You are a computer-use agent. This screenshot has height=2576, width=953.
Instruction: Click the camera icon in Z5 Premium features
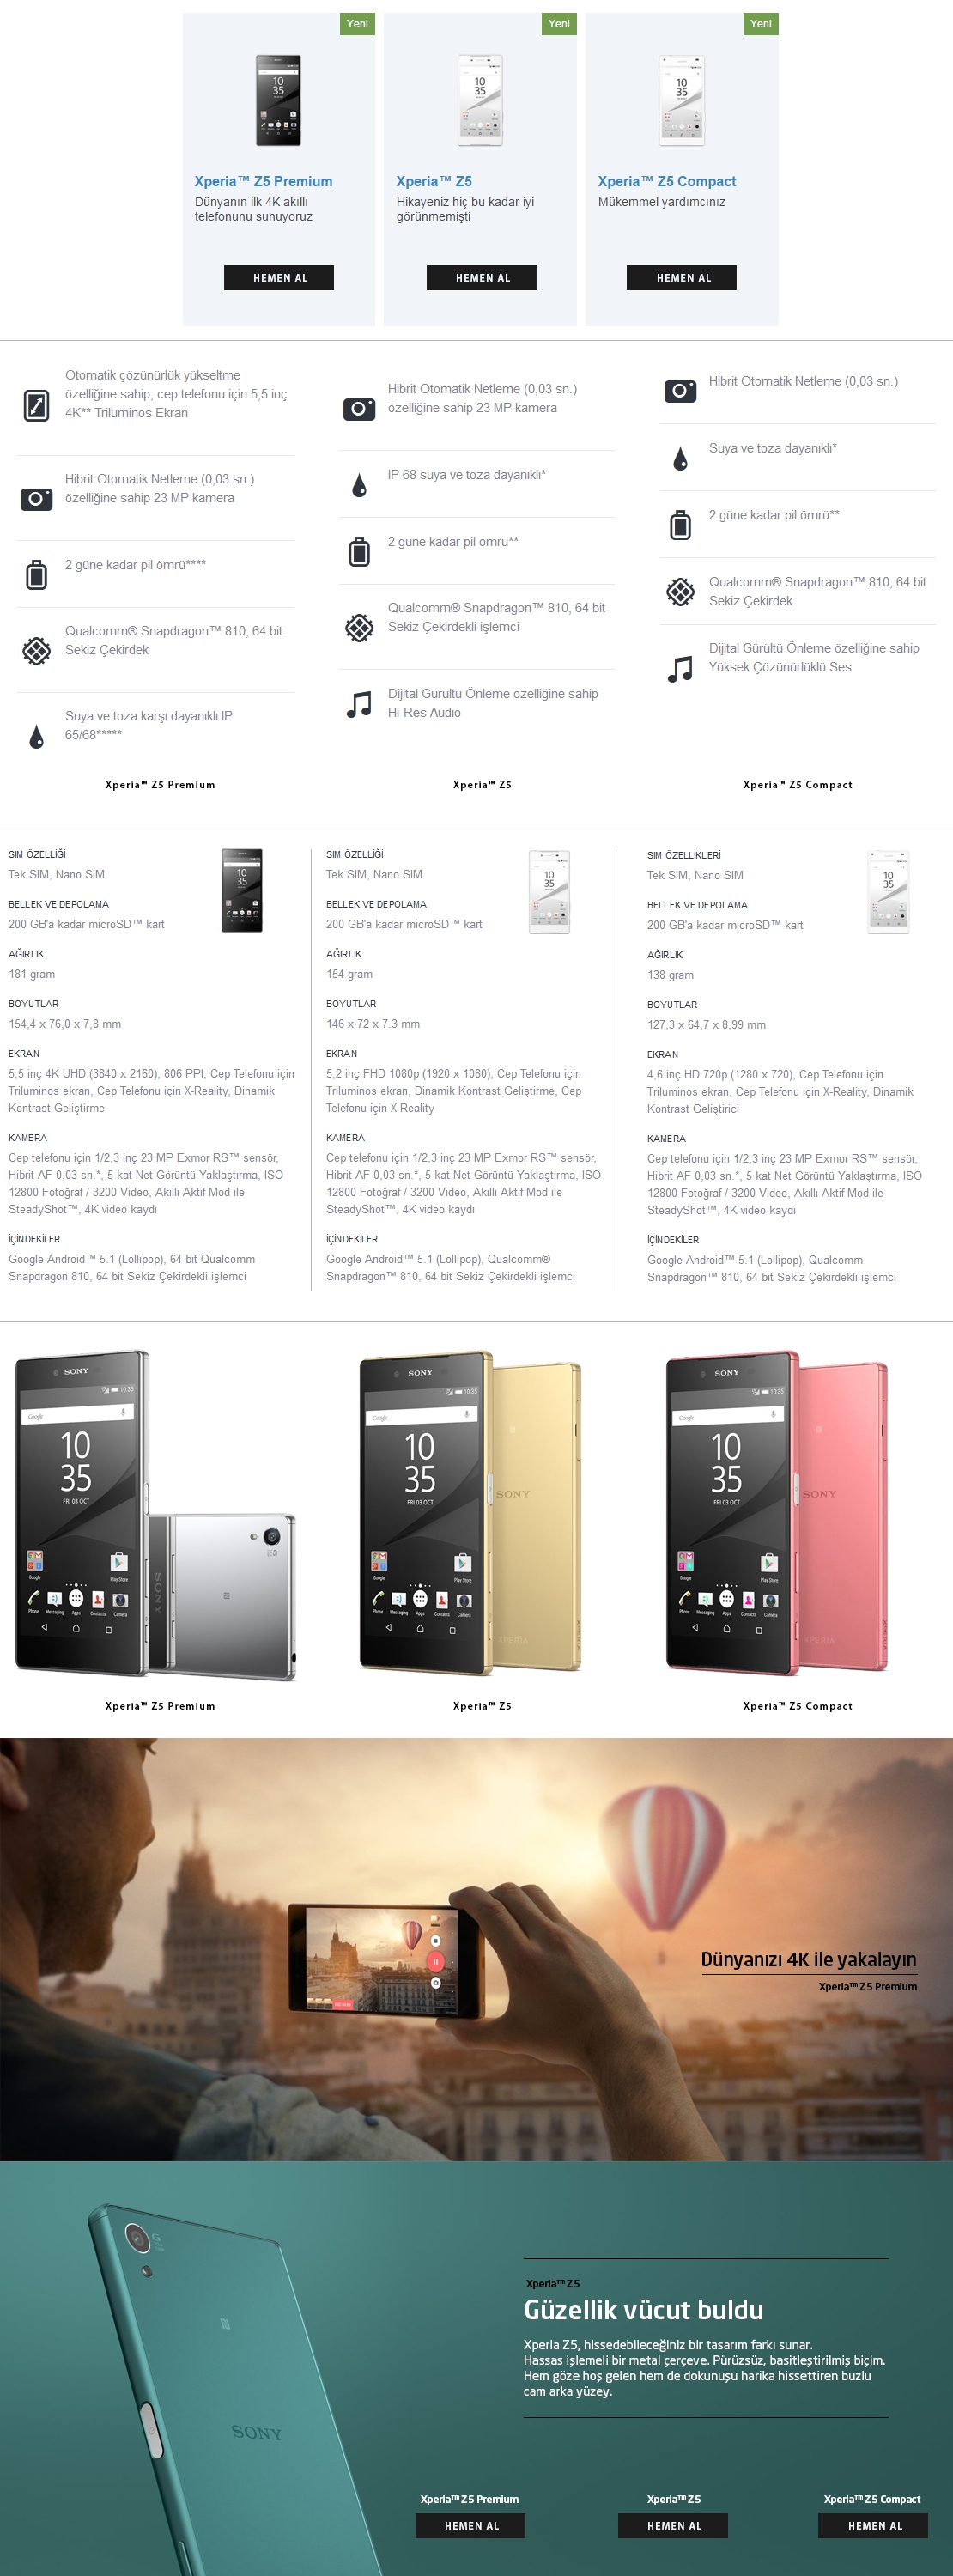pyautogui.click(x=37, y=498)
